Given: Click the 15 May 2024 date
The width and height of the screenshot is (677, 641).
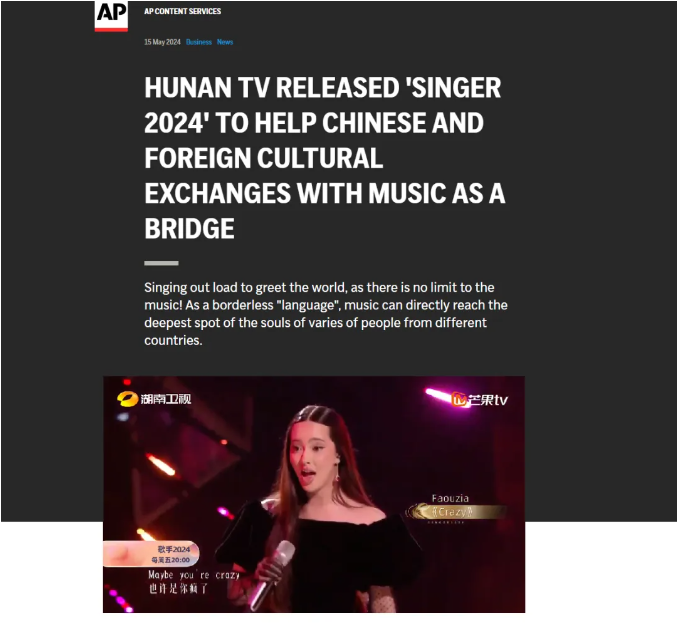Looking at the screenshot, I should (162, 42).
